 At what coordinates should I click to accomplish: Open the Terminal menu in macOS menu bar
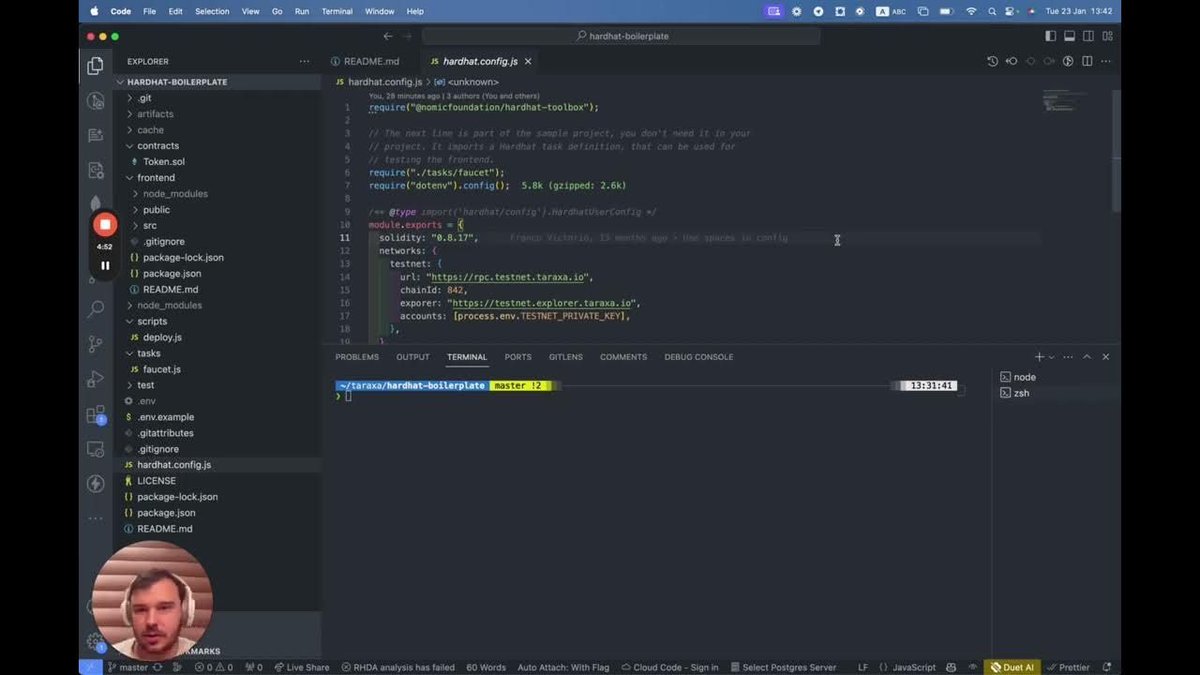[x=337, y=11]
